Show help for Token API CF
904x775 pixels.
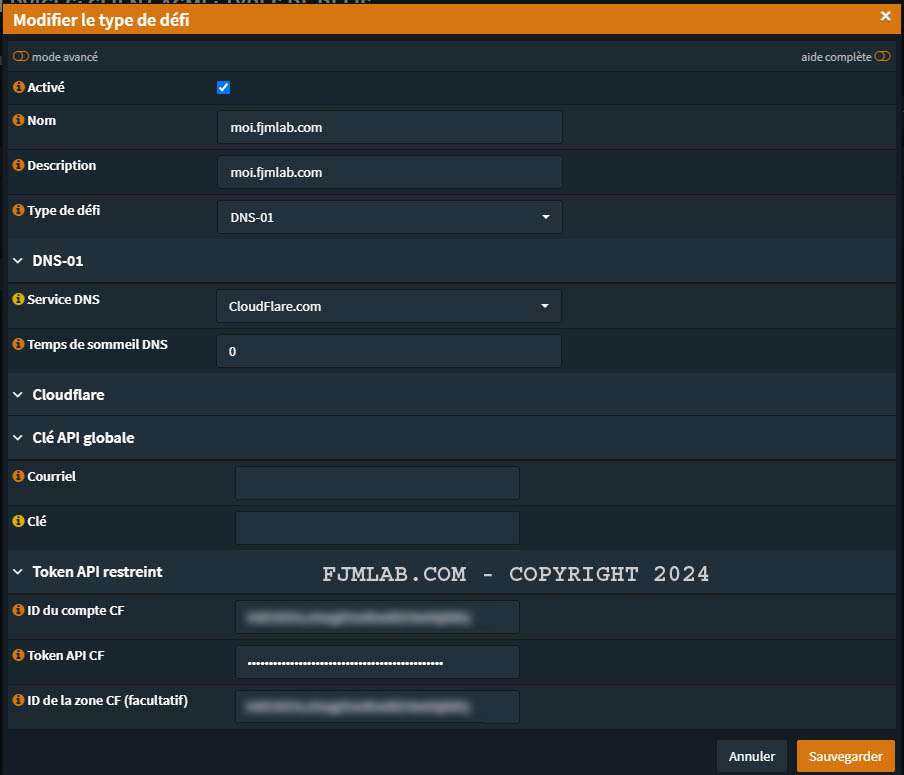18,655
